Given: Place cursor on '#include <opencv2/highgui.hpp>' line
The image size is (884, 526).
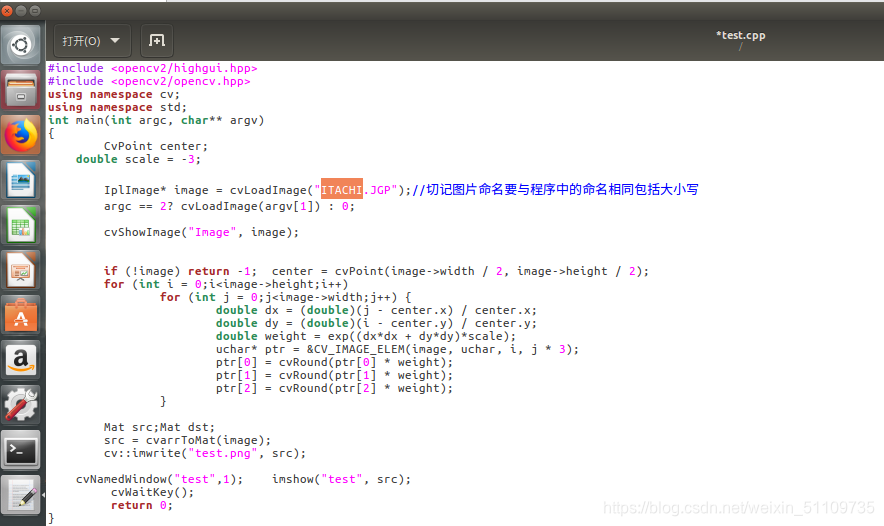Looking at the screenshot, I should (152, 68).
